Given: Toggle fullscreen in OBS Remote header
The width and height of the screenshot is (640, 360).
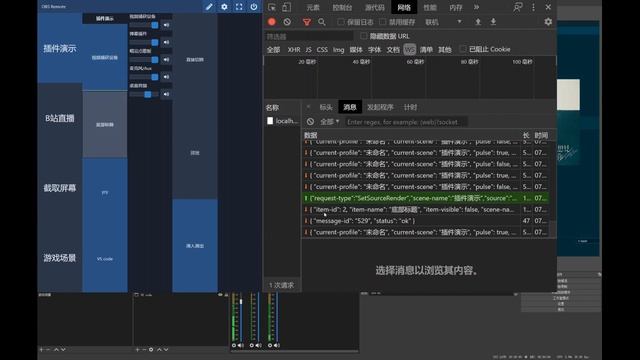Looking at the screenshot, I should tap(239, 7).
